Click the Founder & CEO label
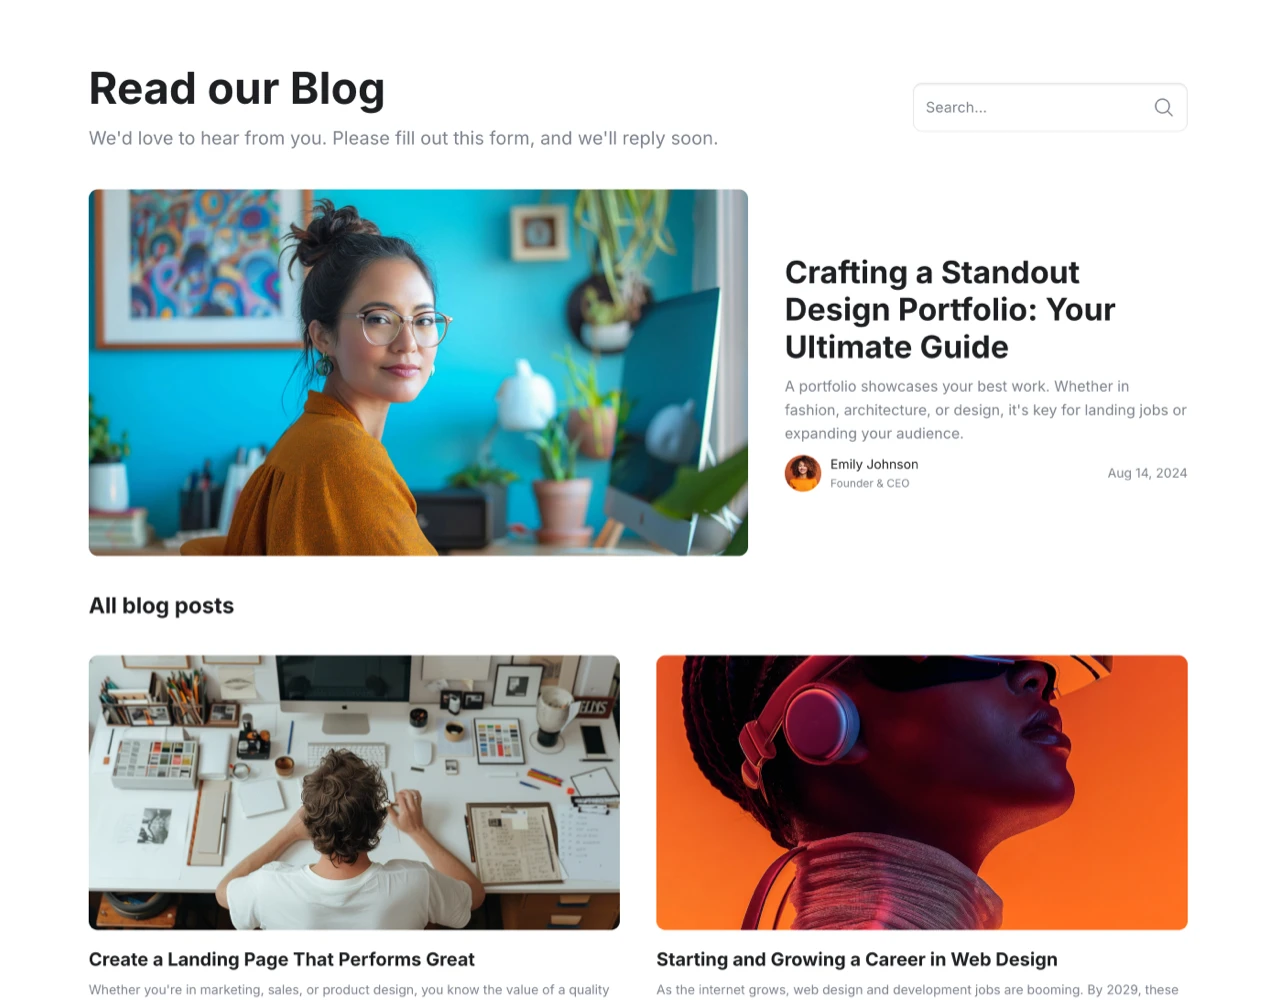The image size is (1280, 1000). click(869, 483)
